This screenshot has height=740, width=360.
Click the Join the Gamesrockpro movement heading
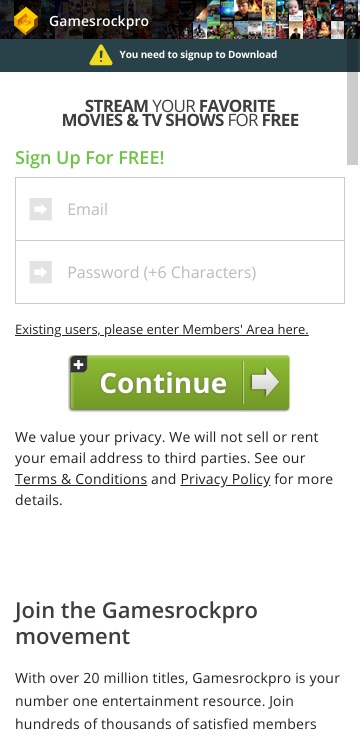136,623
